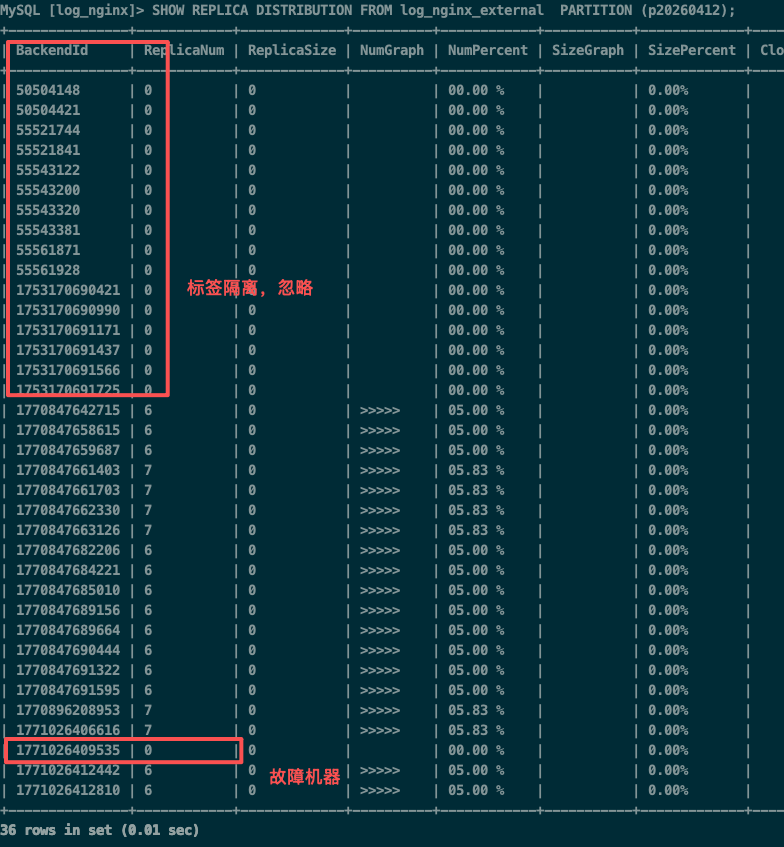Click the red 故障机器 annotation label
This screenshot has width=784, height=847.
(x=305, y=776)
